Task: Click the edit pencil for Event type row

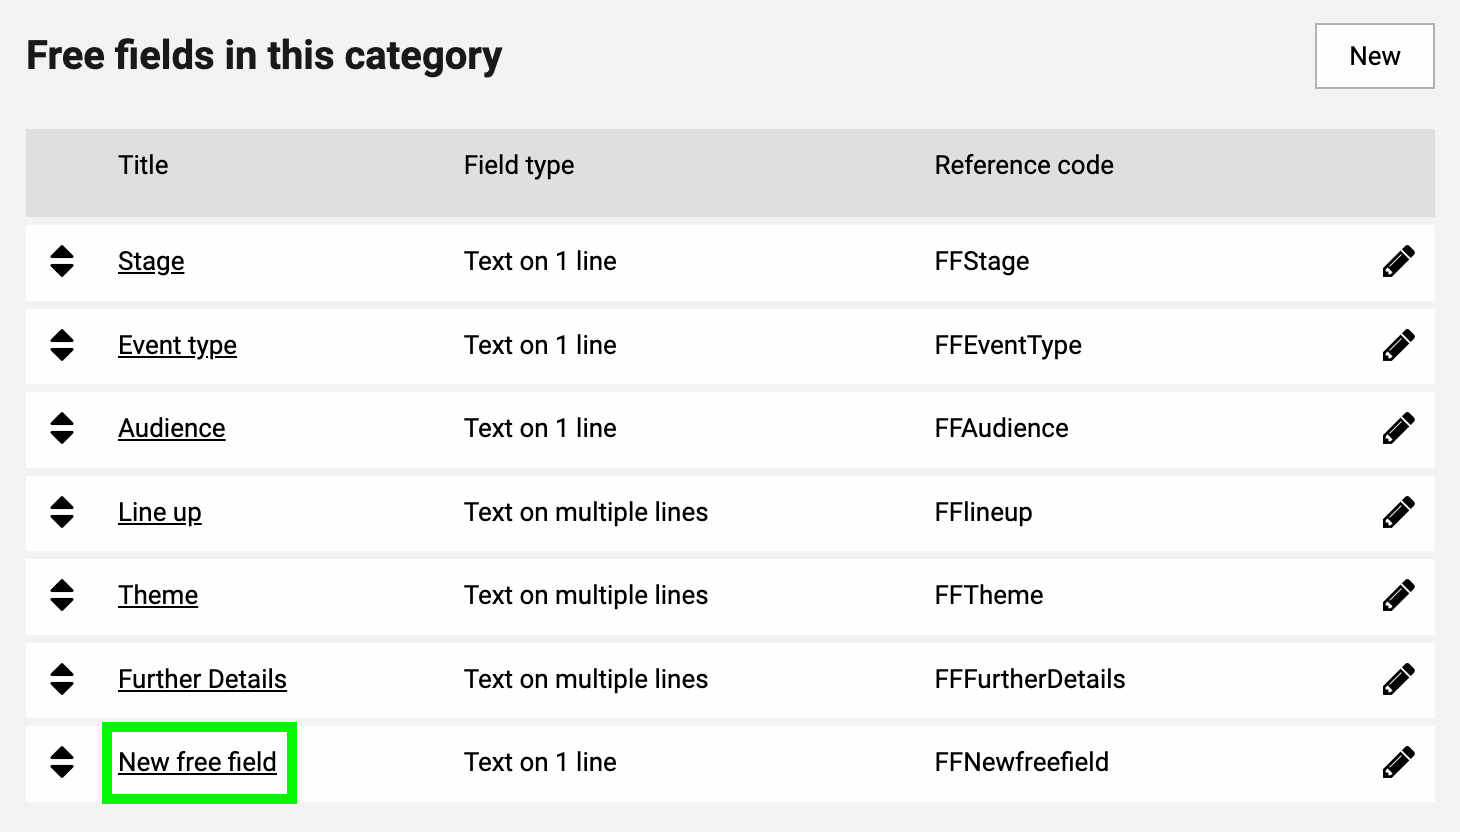Action: pyautogui.click(x=1398, y=345)
